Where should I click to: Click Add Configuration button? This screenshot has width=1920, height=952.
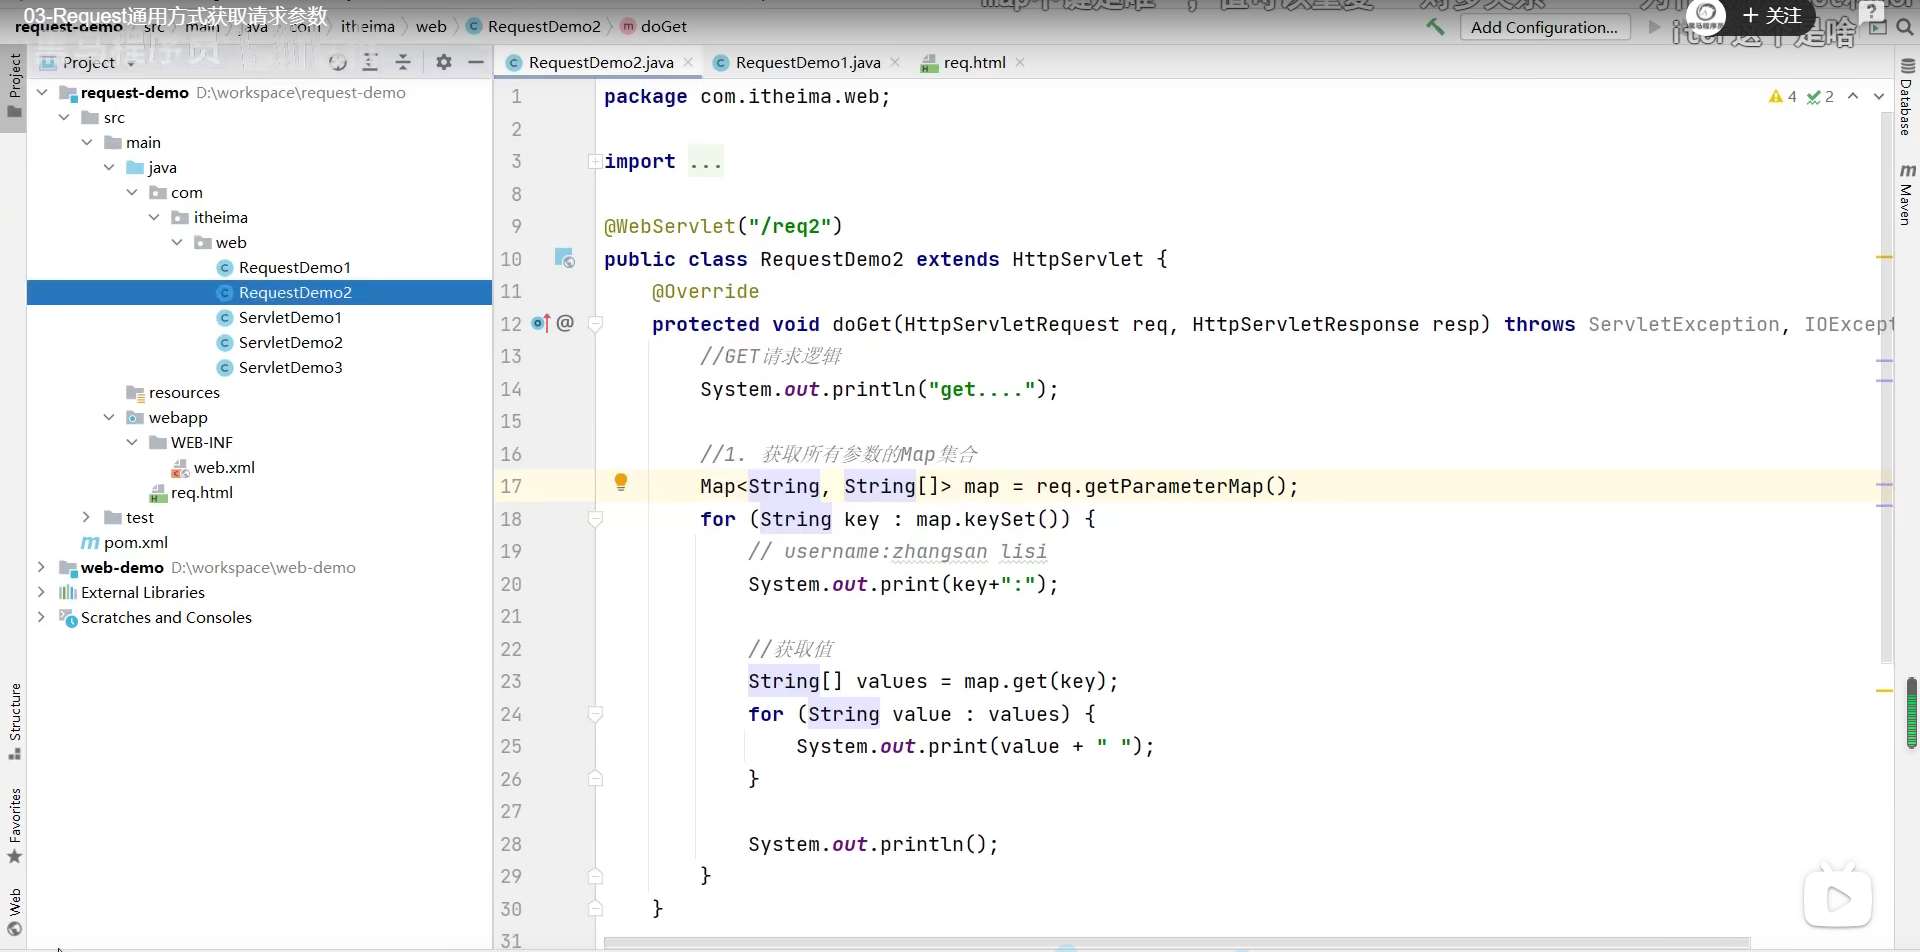pyautogui.click(x=1544, y=27)
